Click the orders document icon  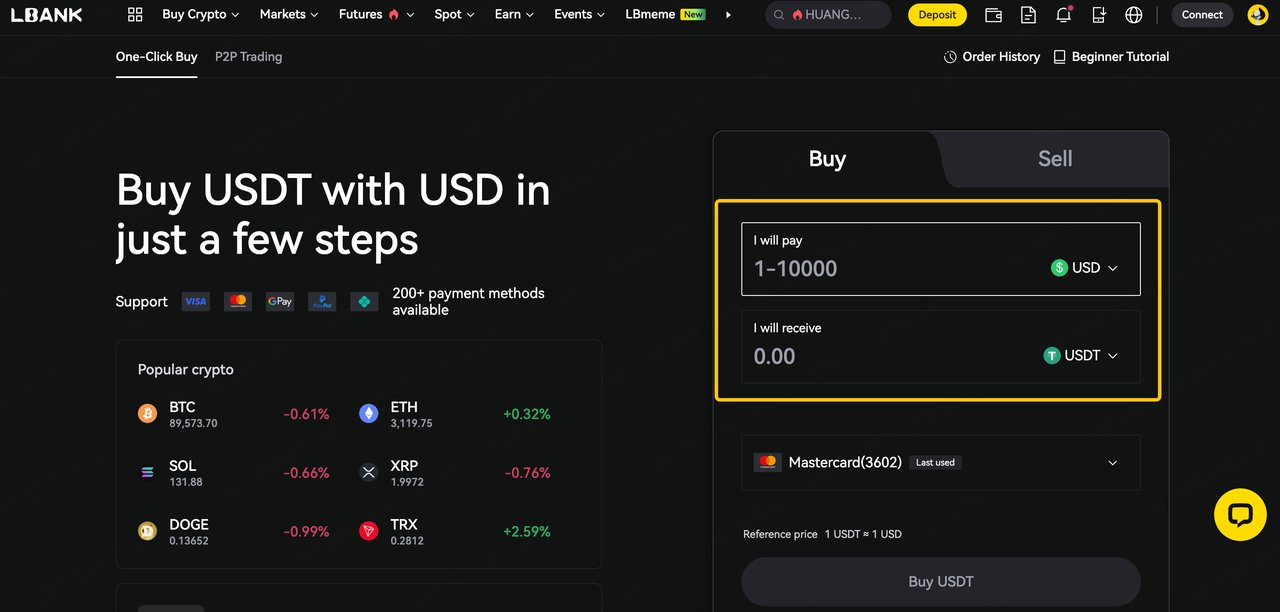1028,15
